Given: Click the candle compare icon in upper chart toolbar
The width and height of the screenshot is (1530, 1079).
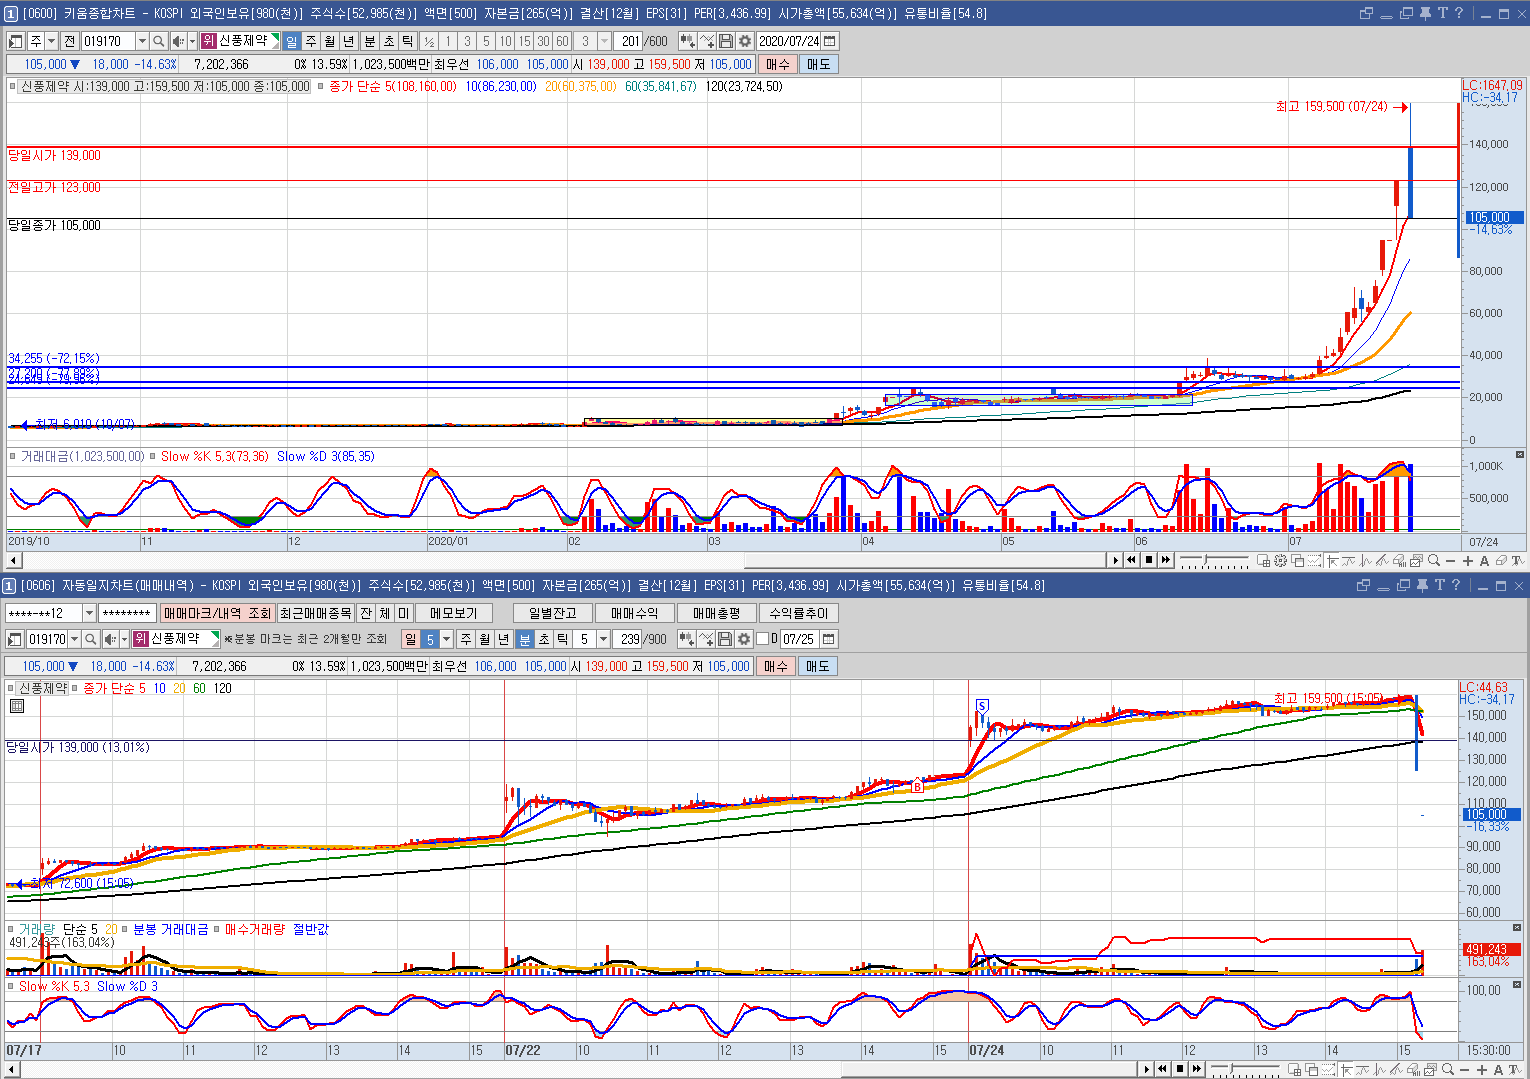Looking at the screenshot, I should click(x=687, y=41).
